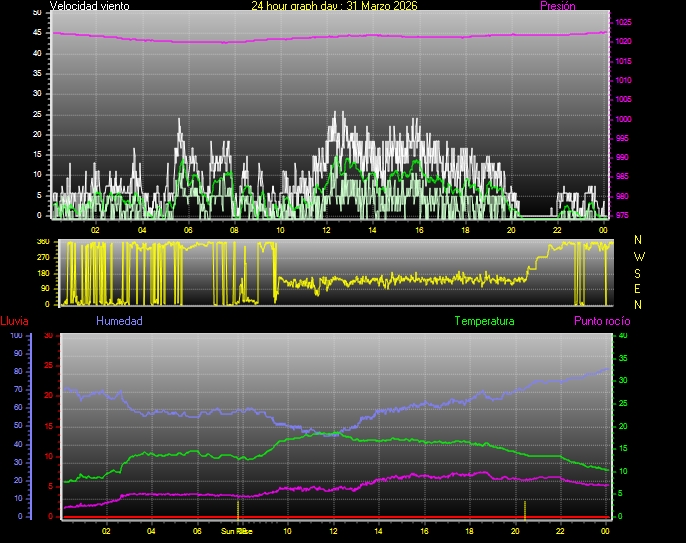Select the Punto rocío legend label
This screenshot has height=543, width=686.
point(601,321)
